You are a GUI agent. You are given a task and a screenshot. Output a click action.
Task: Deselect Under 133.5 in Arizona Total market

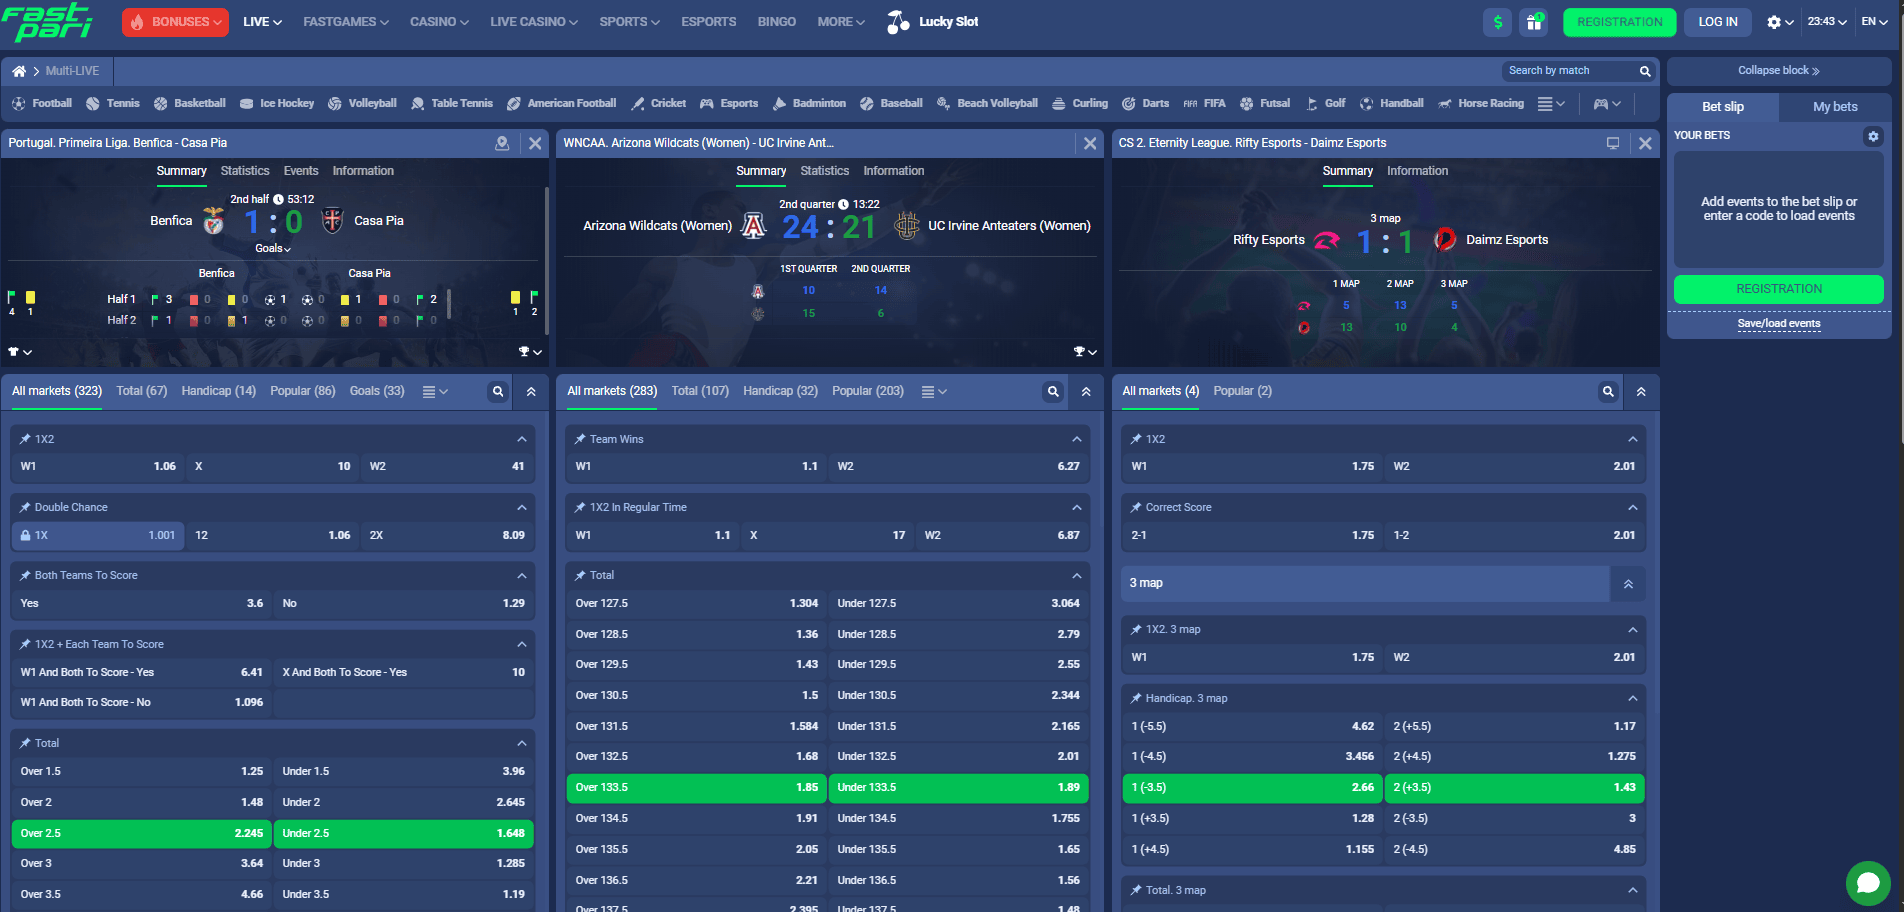958,788
